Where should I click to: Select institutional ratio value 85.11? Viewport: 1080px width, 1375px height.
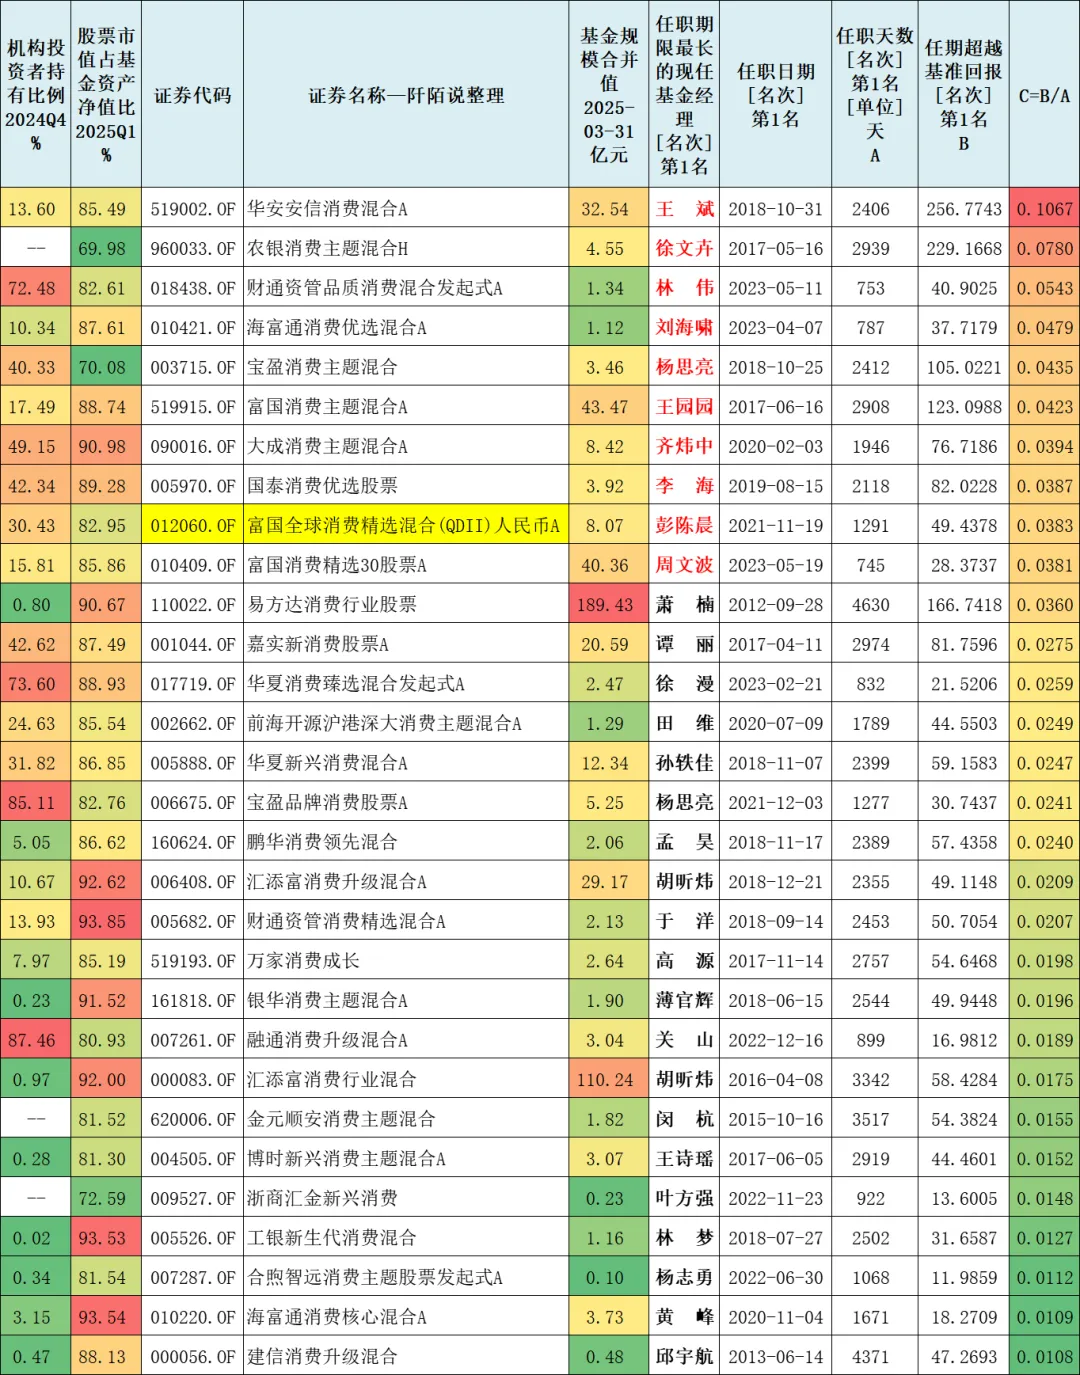point(32,803)
